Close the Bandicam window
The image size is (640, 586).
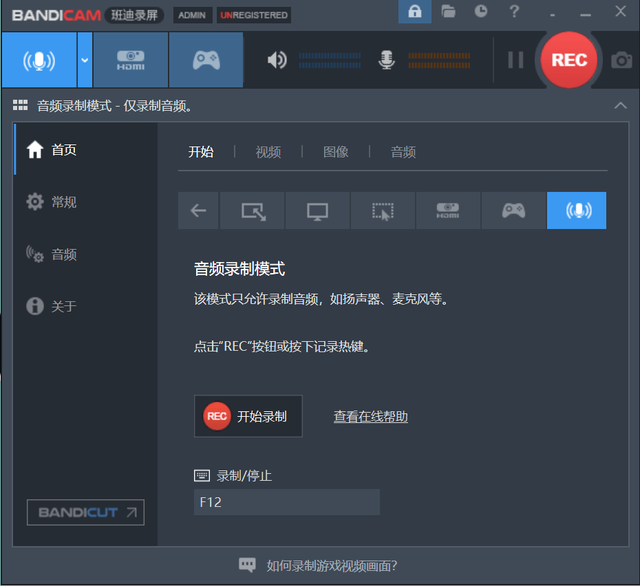point(620,11)
